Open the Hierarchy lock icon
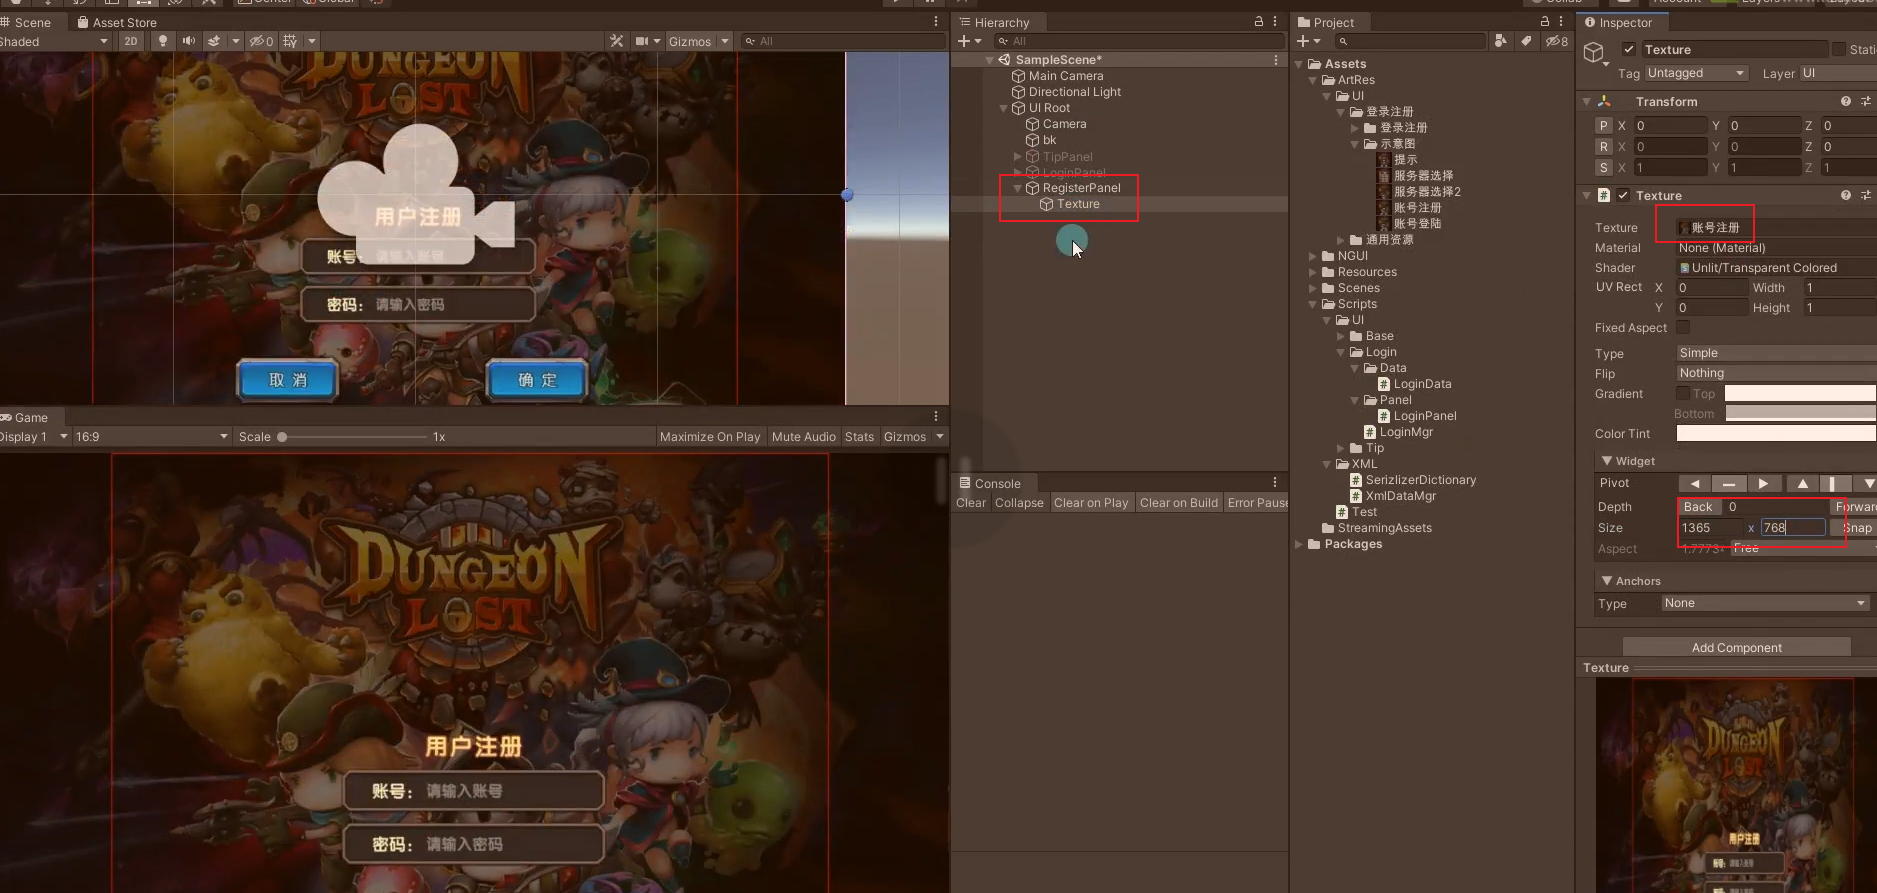Viewport: 1877px width, 893px height. 1258,21
